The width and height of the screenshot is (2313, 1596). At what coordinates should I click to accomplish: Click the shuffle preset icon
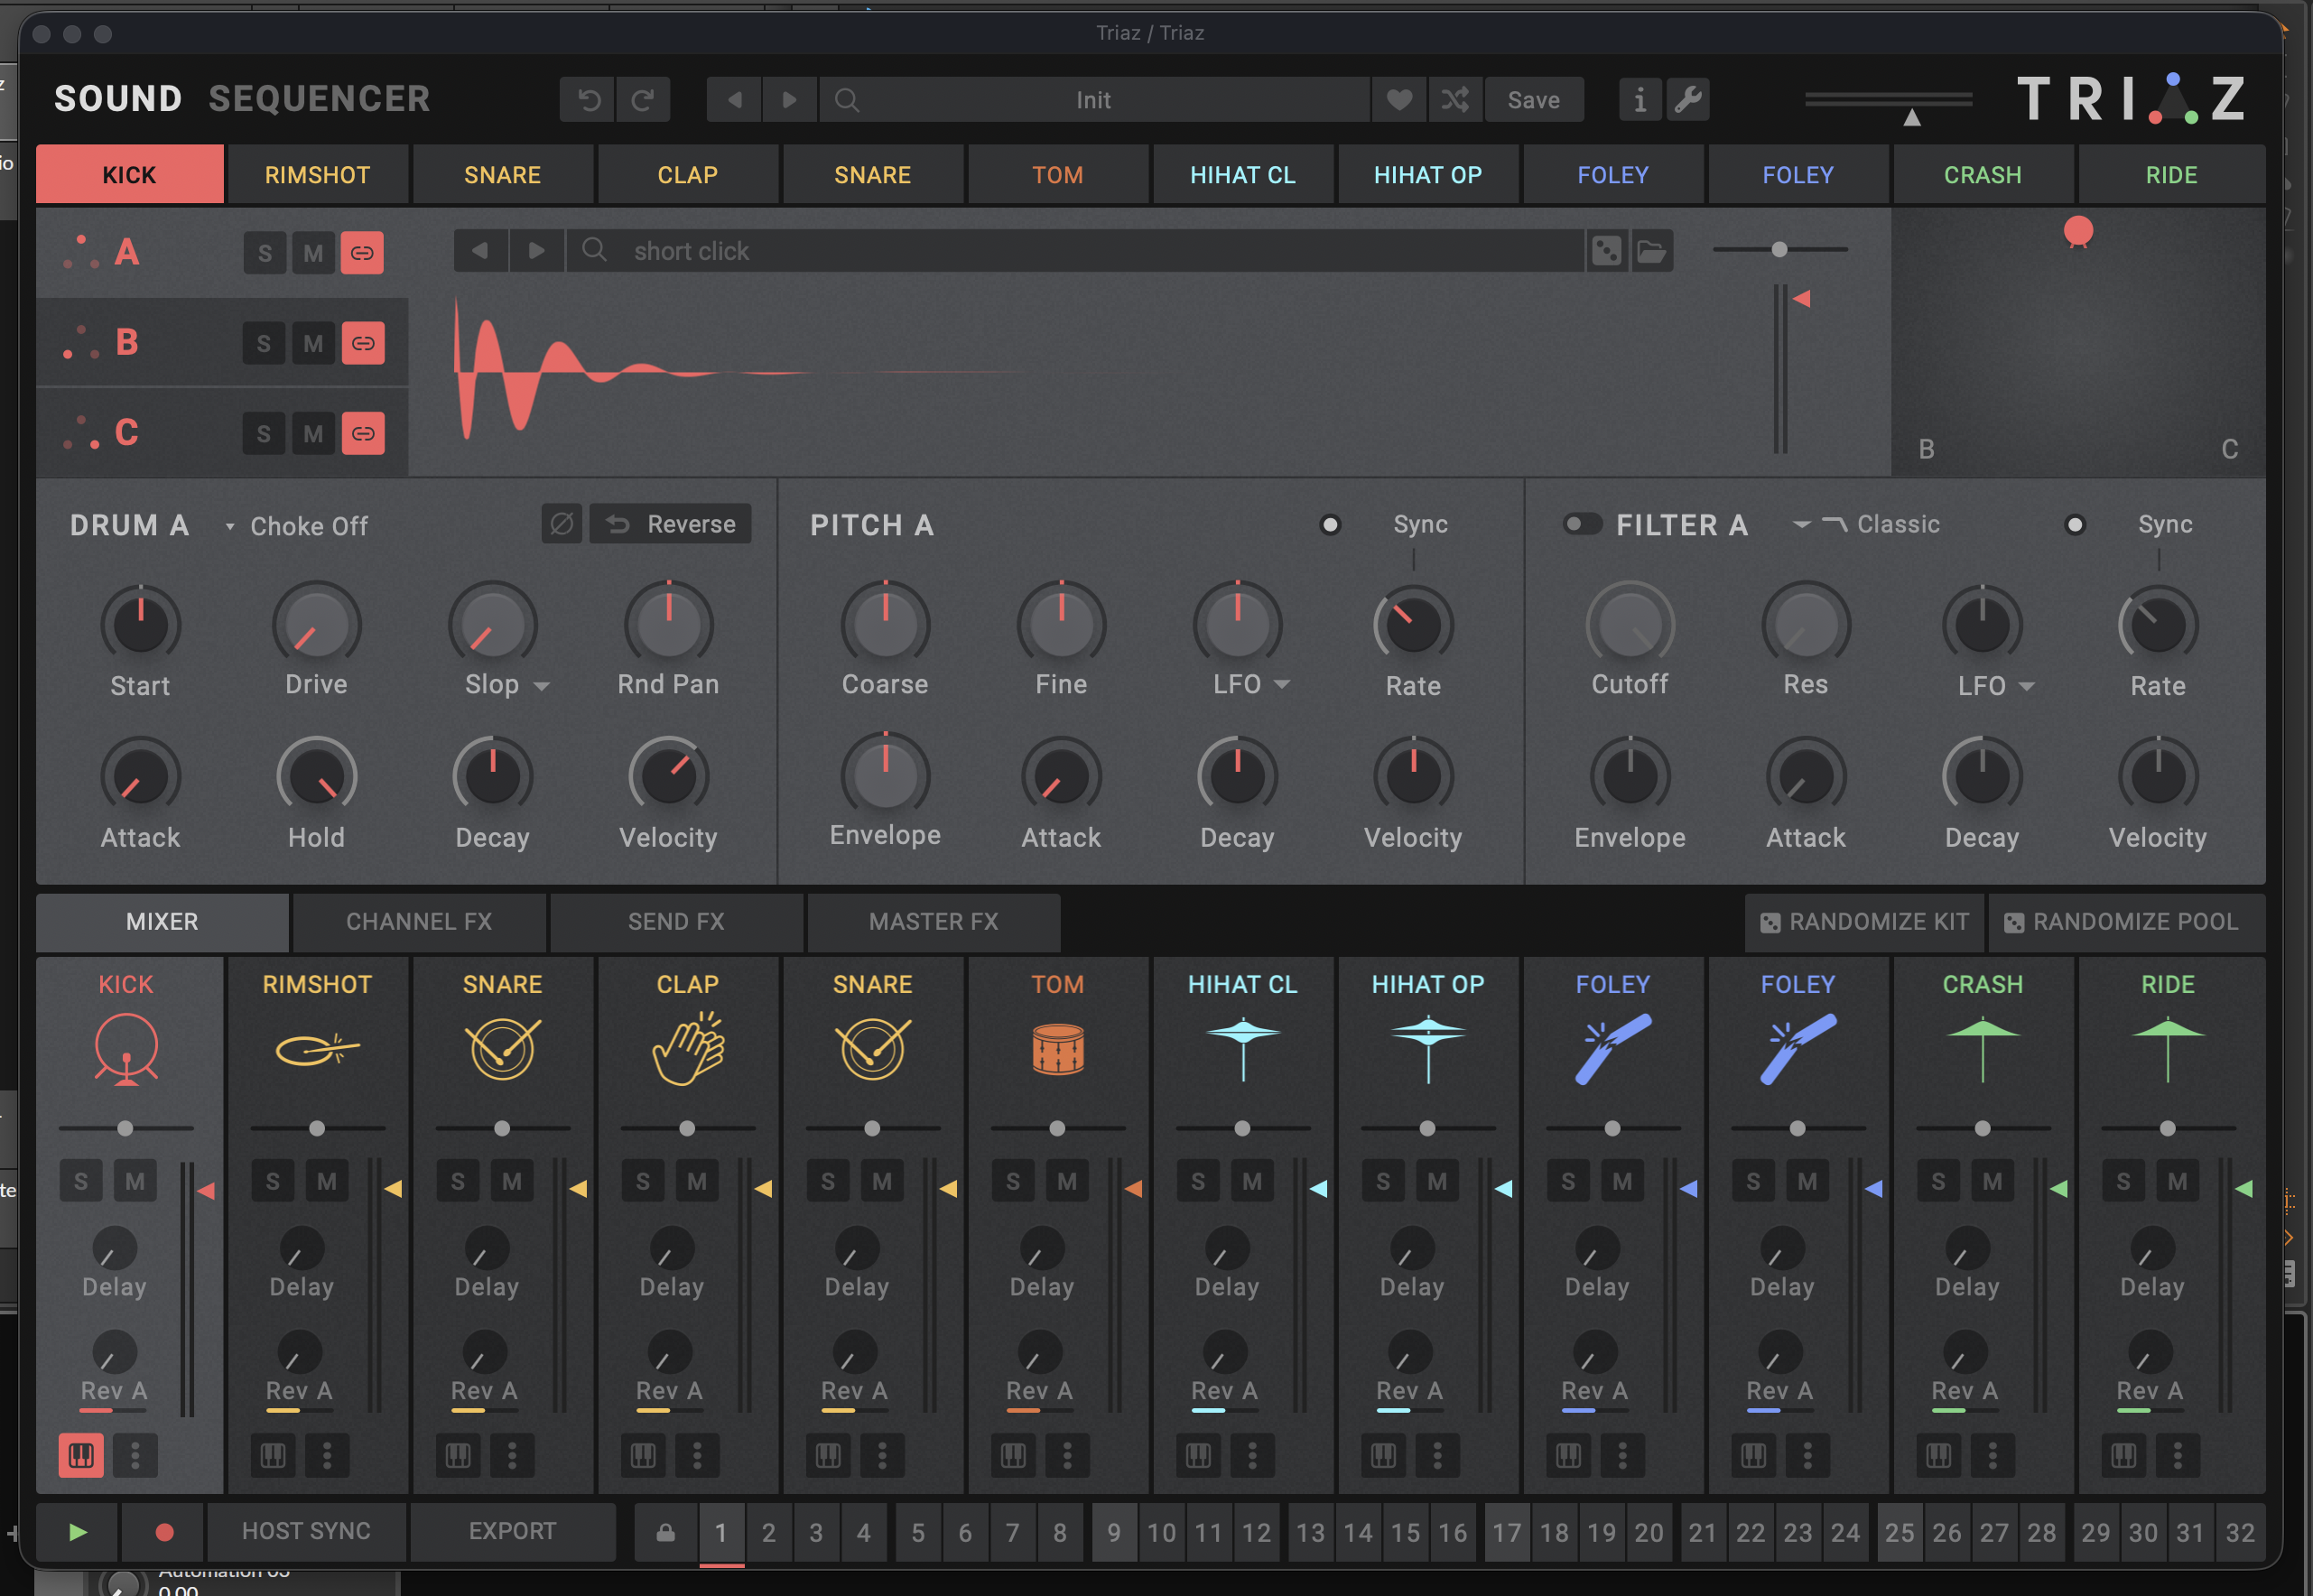click(x=1455, y=100)
